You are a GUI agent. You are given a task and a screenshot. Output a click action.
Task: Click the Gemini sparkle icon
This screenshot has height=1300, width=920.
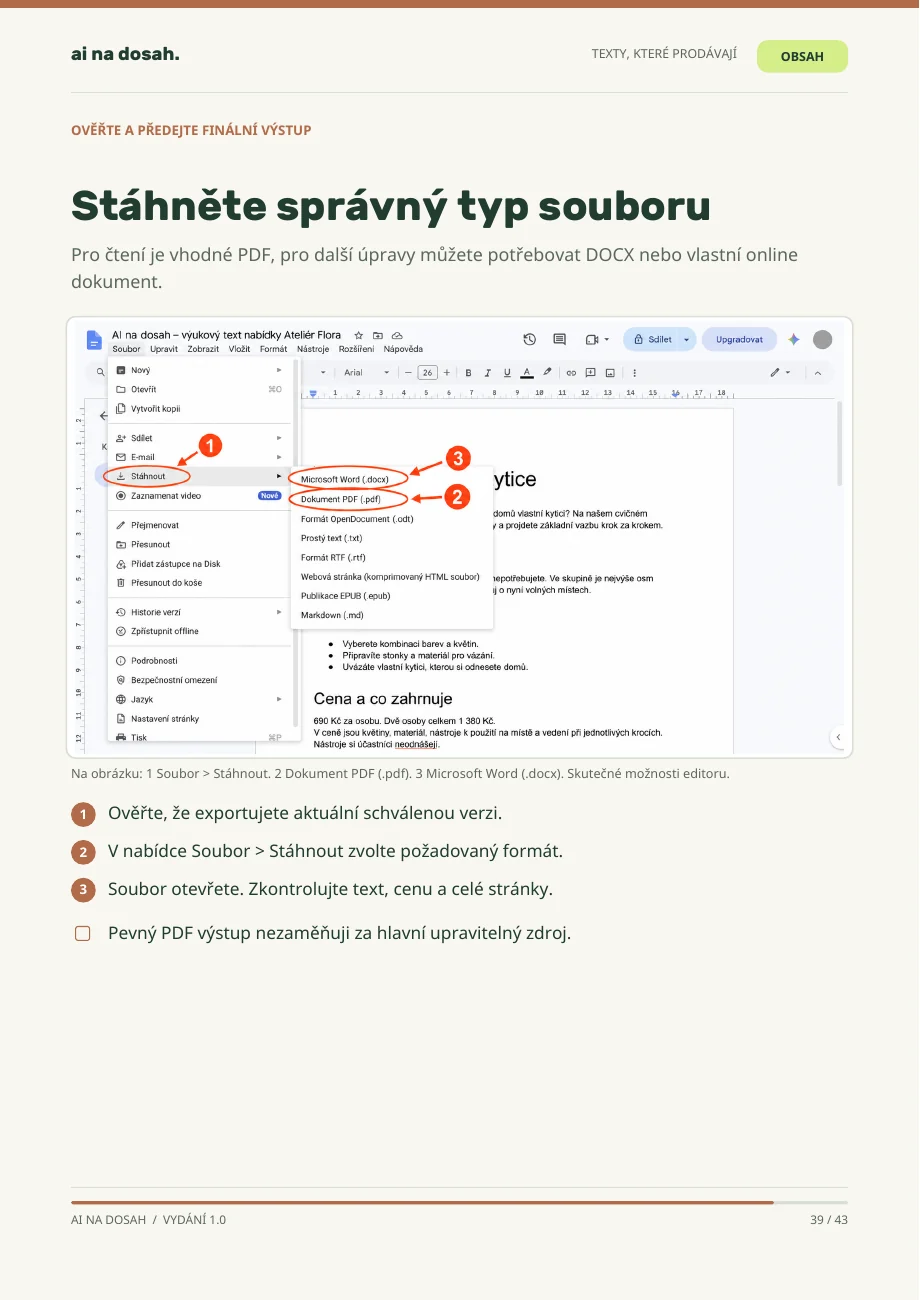pyautogui.click(x=793, y=340)
